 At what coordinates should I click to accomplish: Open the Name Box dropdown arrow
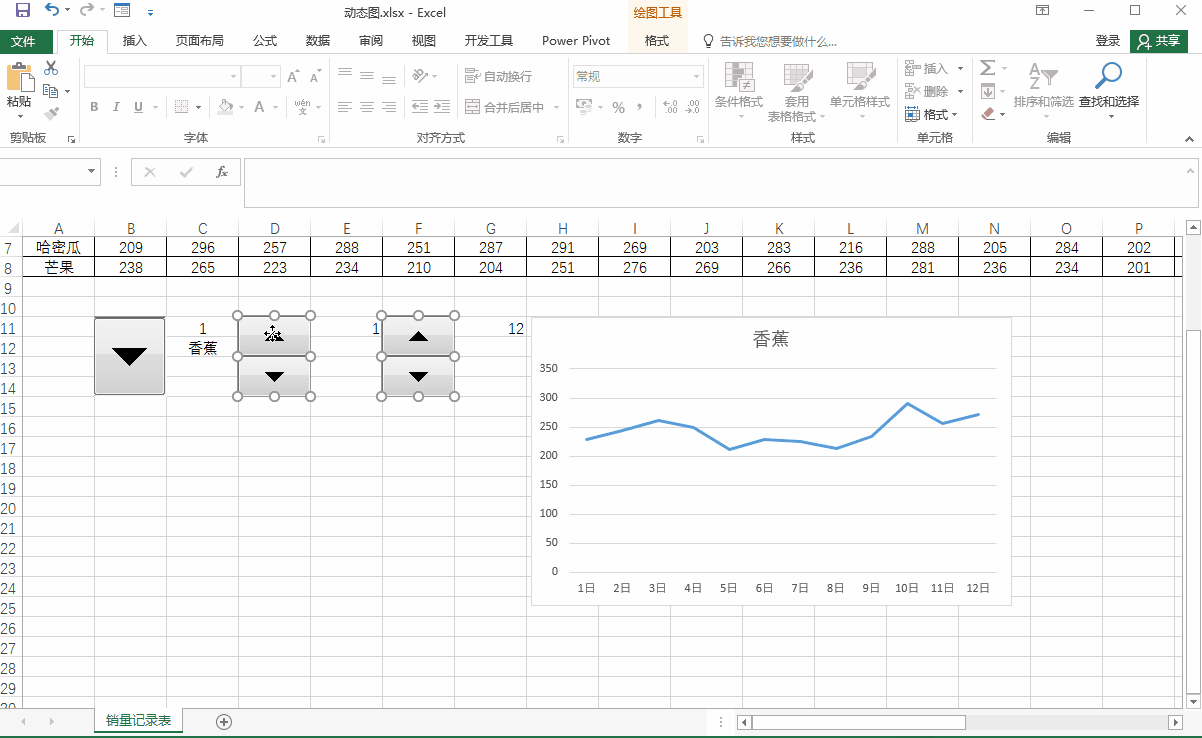pos(92,171)
